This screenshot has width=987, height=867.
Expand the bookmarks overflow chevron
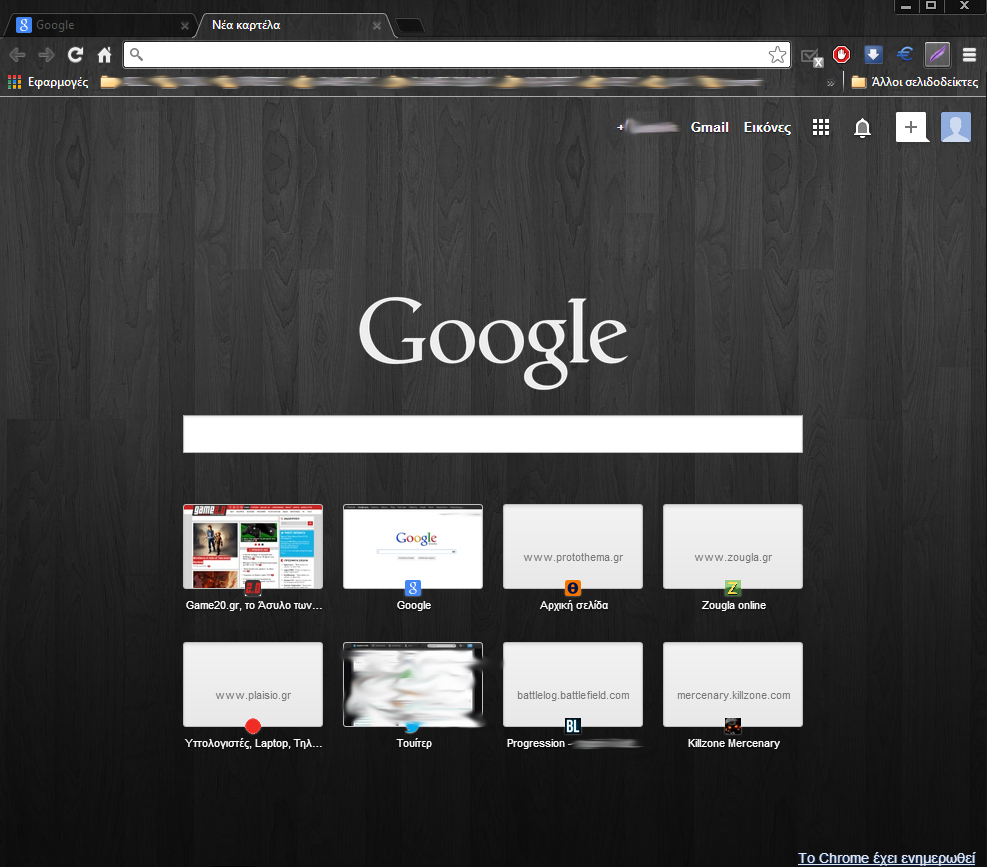point(830,83)
